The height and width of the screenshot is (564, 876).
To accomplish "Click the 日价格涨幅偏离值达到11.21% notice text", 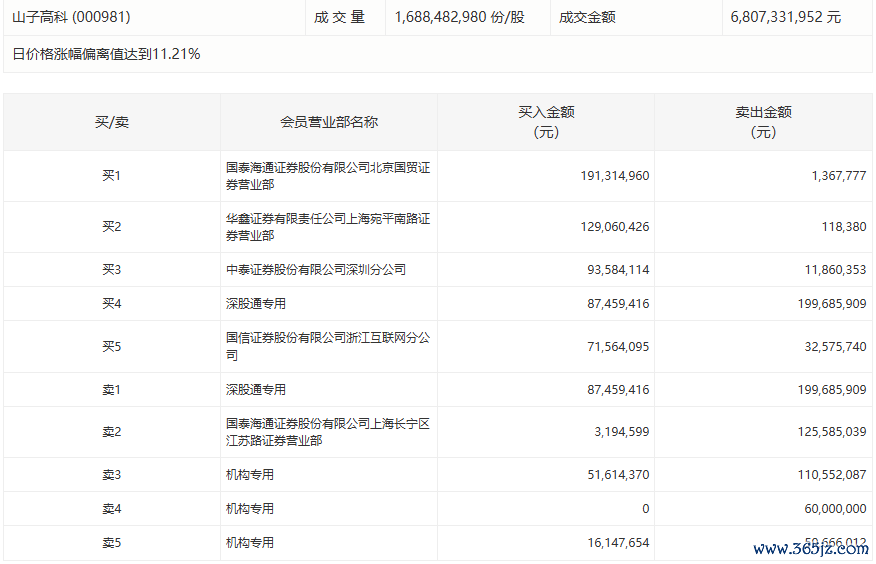I will click(x=106, y=54).
